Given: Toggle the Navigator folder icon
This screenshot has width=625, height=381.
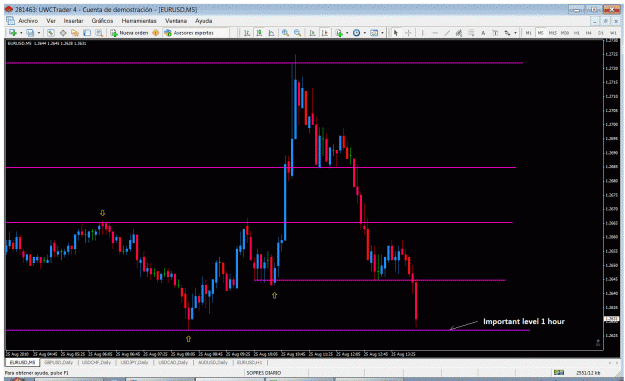Looking at the screenshot, I should tap(75, 33).
